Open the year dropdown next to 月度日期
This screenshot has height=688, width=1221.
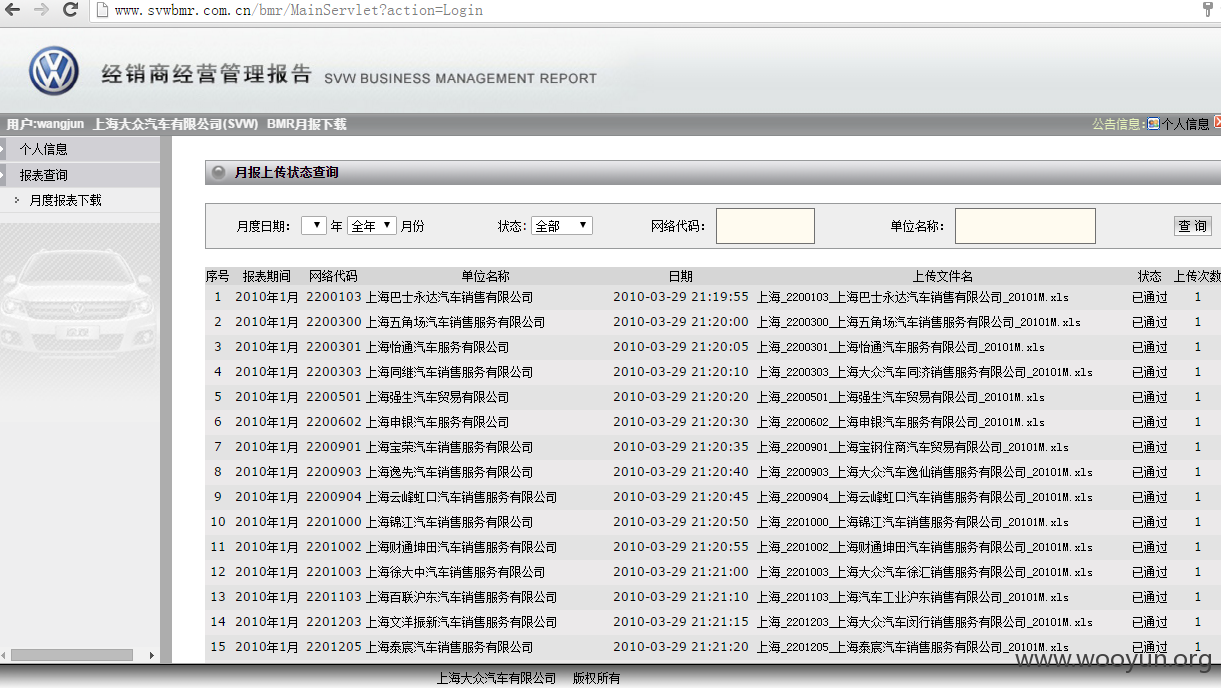(x=314, y=226)
